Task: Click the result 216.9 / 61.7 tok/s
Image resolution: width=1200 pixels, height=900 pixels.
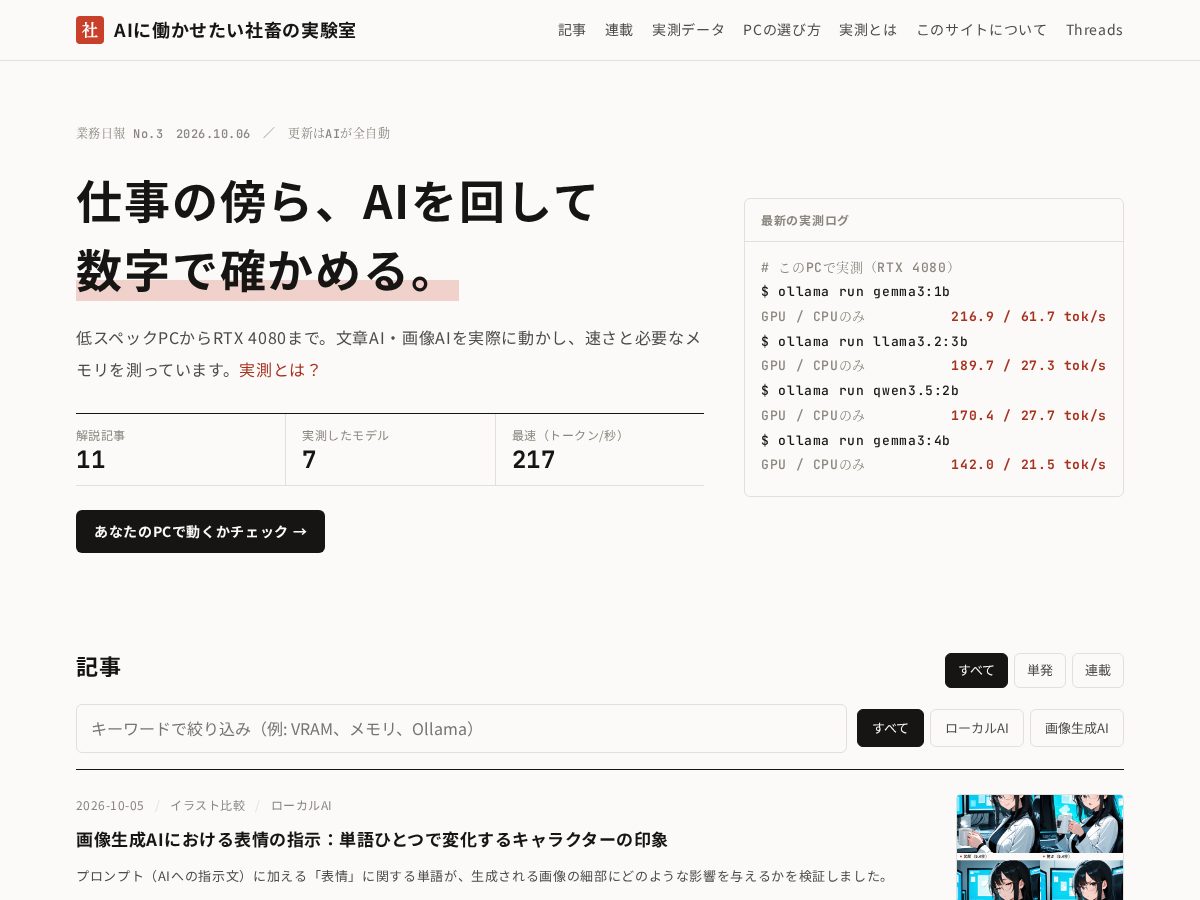Action: click(x=1028, y=316)
